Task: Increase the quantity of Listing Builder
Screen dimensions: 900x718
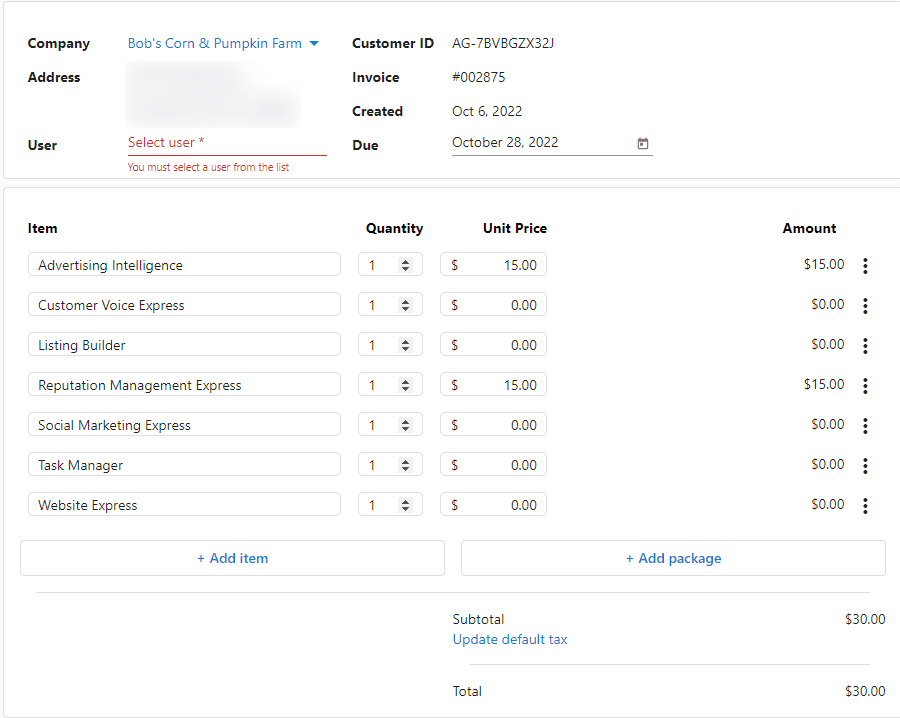Action: (x=407, y=340)
